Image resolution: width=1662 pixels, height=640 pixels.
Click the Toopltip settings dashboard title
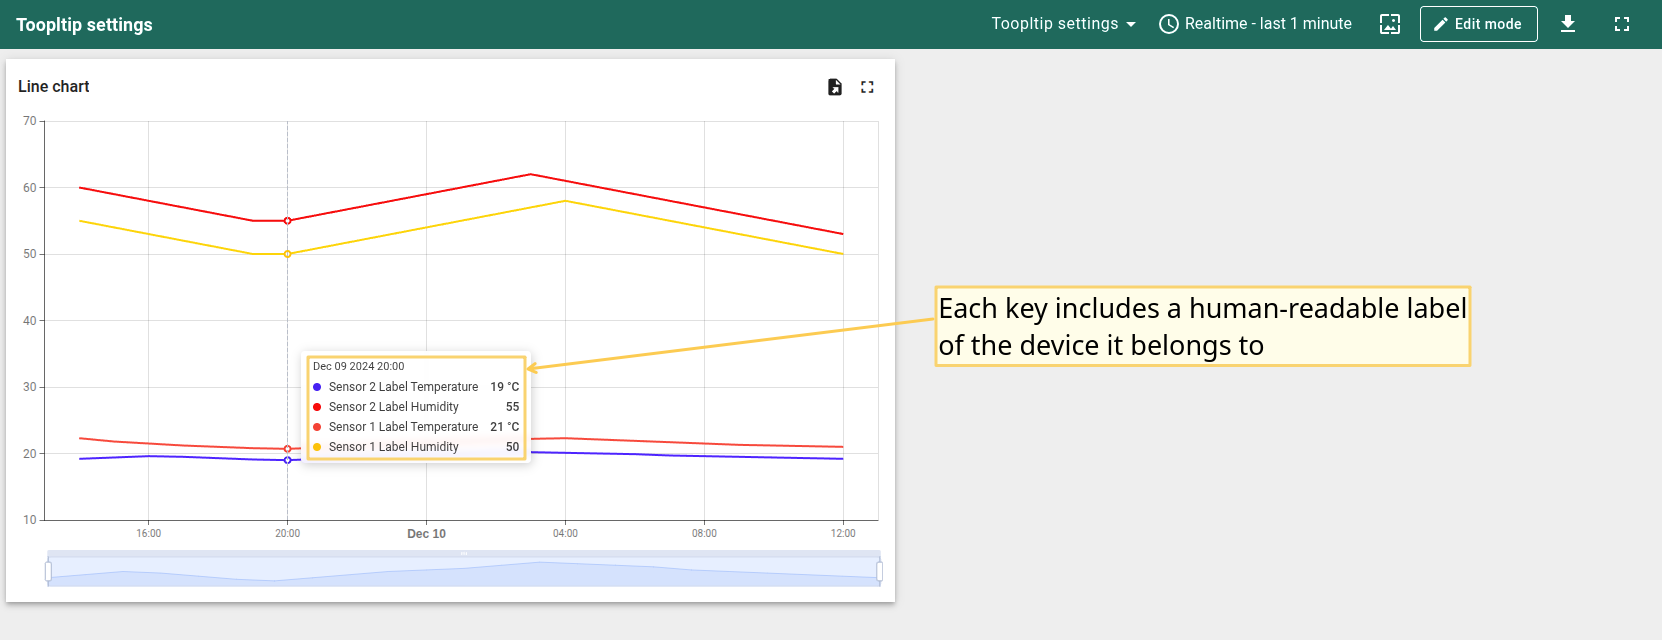point(84,25)
